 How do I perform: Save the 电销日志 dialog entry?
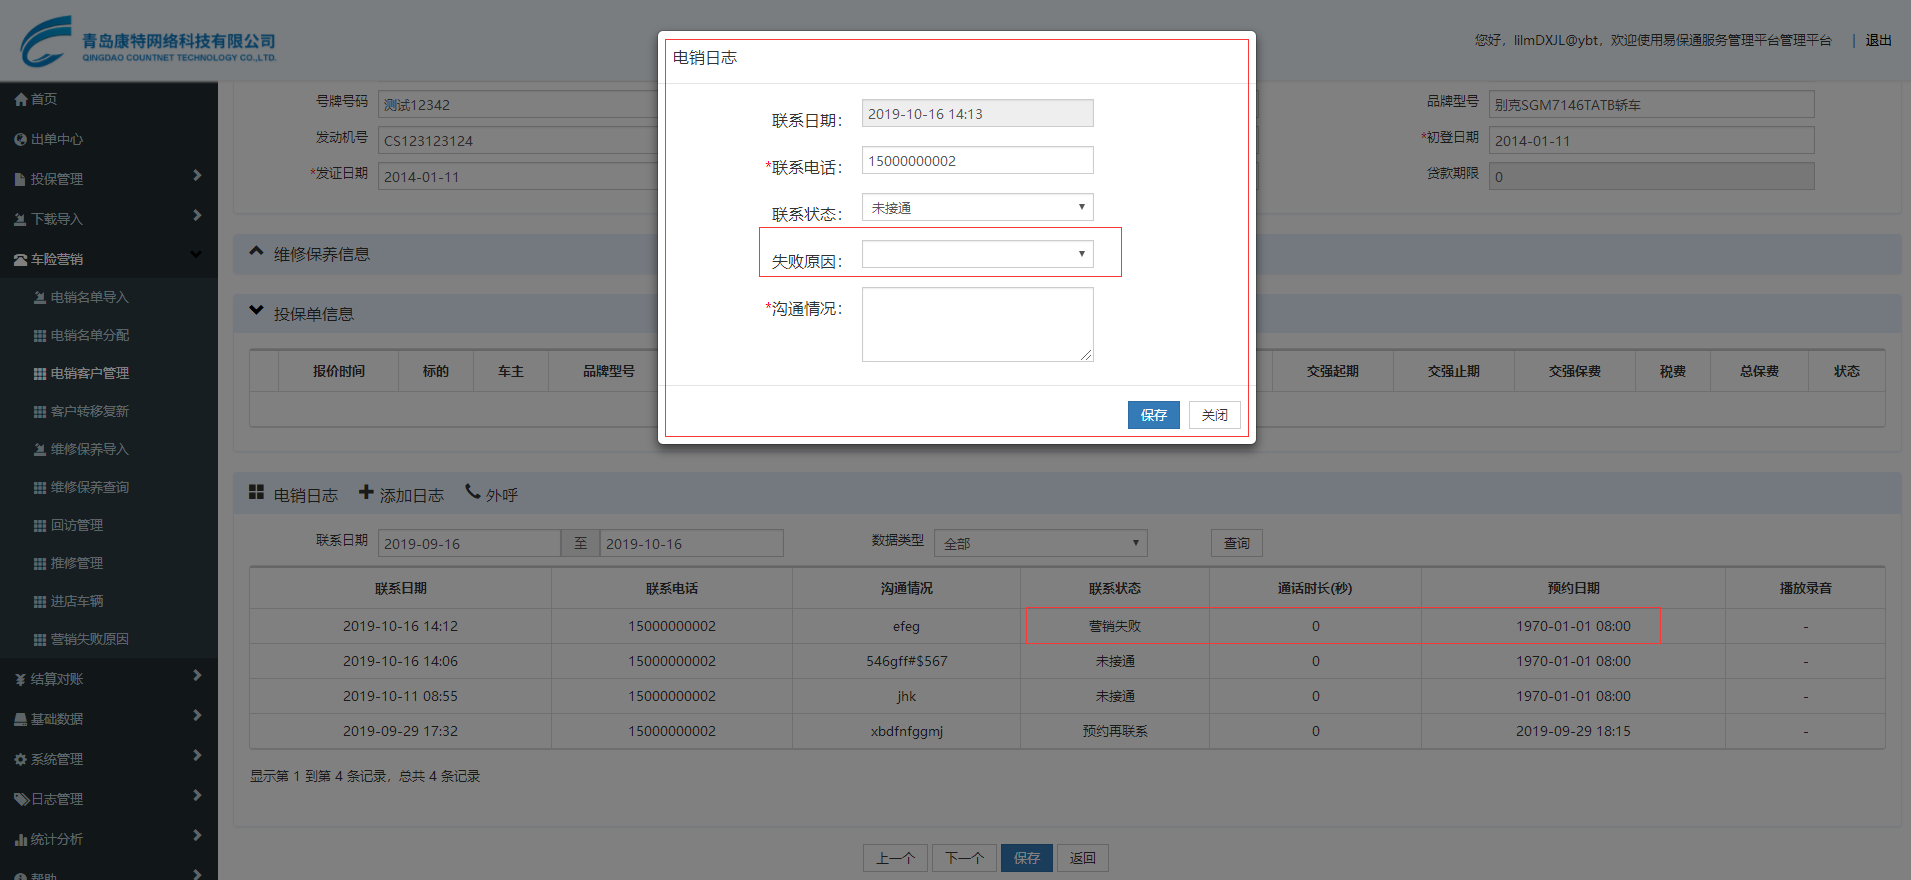pyautogui.click(x=1153, y=415)
